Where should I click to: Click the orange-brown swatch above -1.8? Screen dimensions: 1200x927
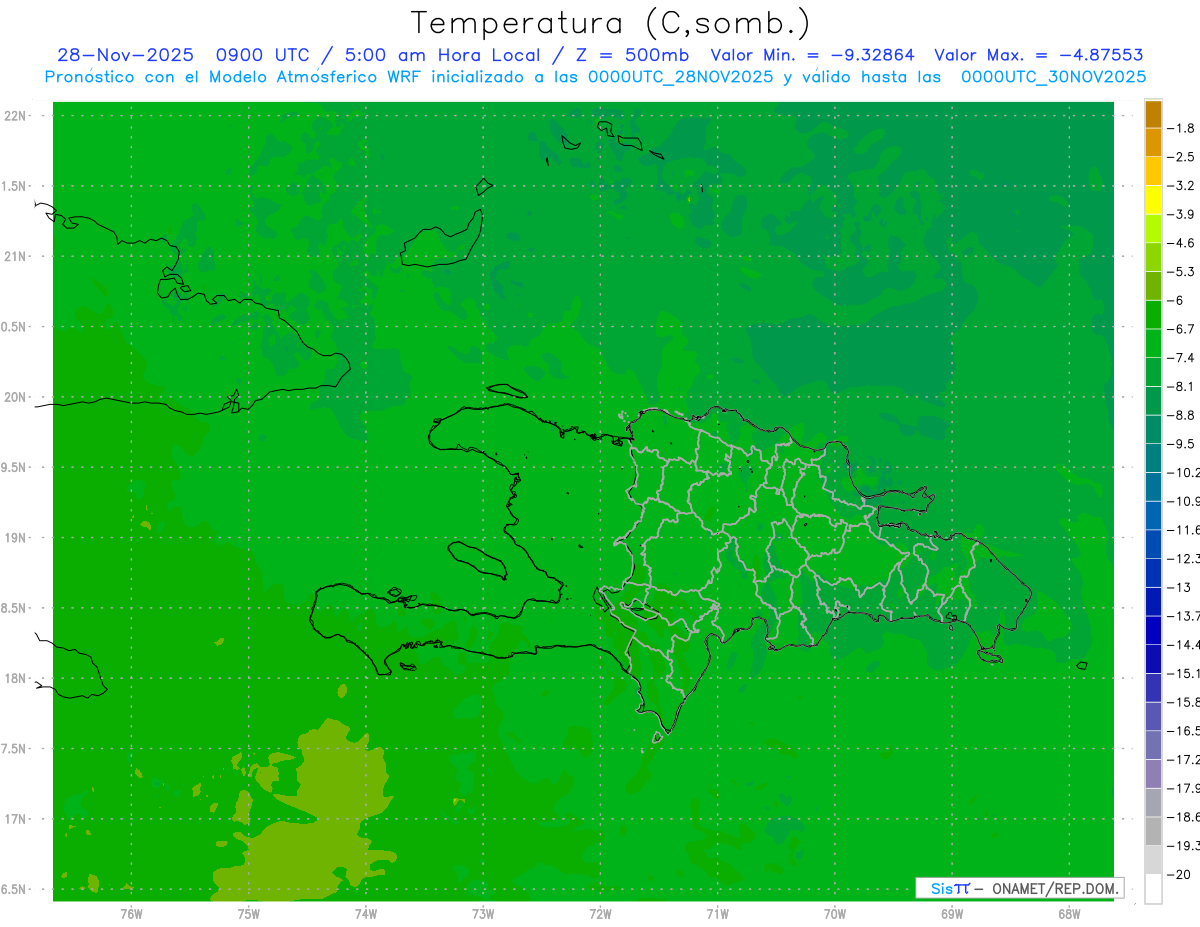(x=1153, y=114)
